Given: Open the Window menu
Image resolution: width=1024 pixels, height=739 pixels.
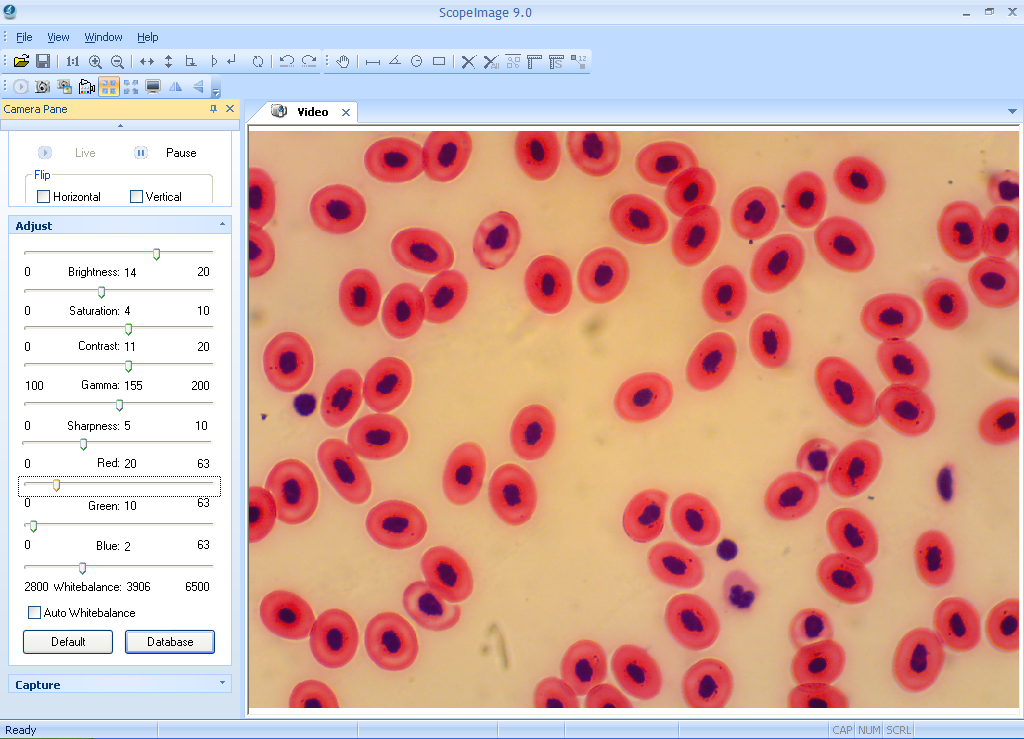Looking at the screenshot, I should click(103, 37).
